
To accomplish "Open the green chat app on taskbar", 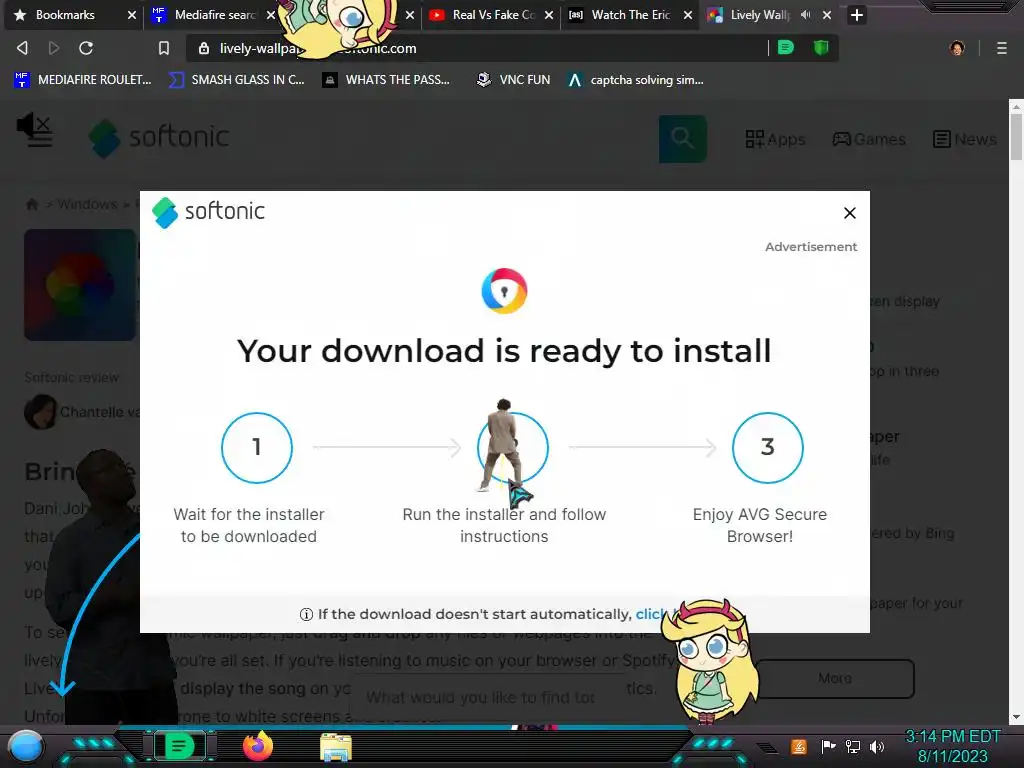I will coord(179,745).
